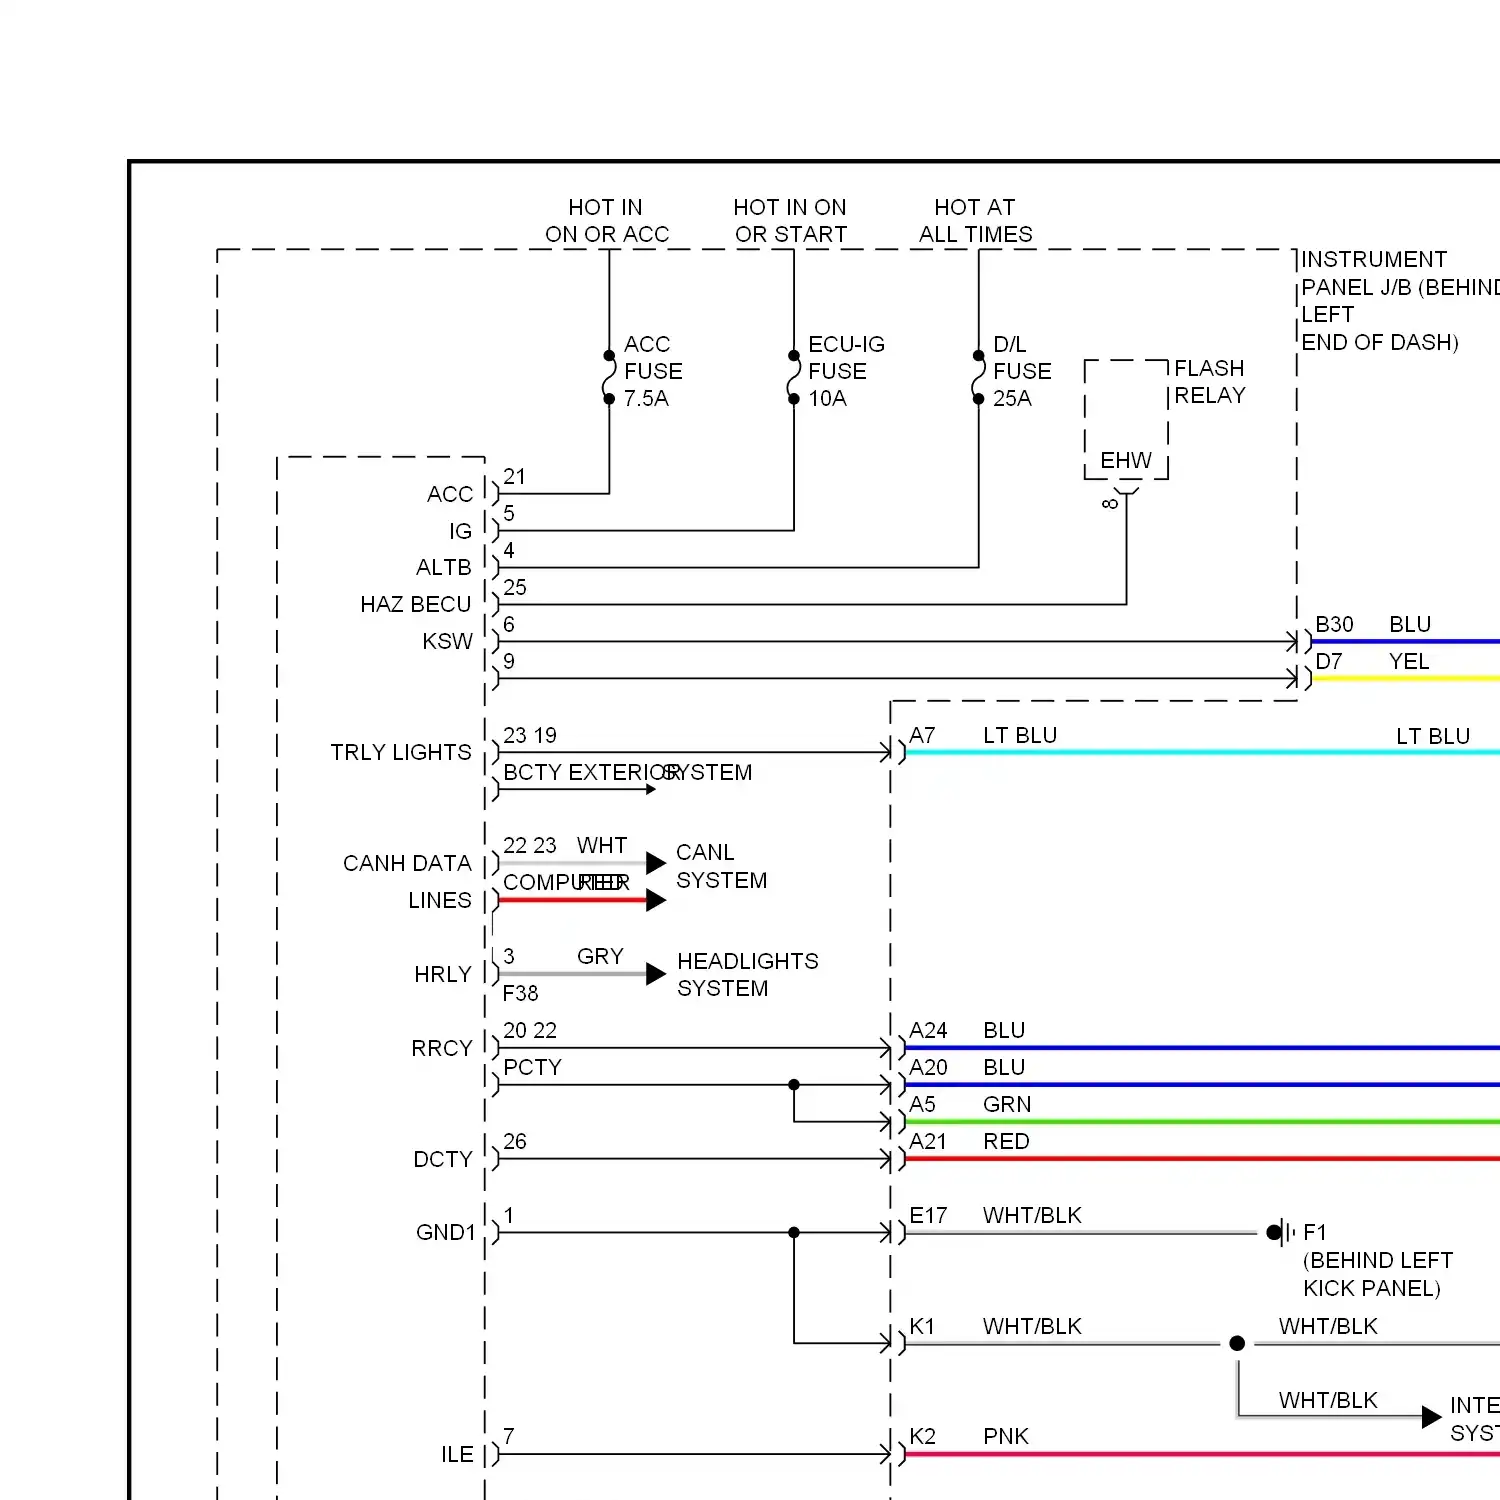Click the GRY wire color label
This screenshot has height=1500, width=1500.
click(x=600, y=956)
